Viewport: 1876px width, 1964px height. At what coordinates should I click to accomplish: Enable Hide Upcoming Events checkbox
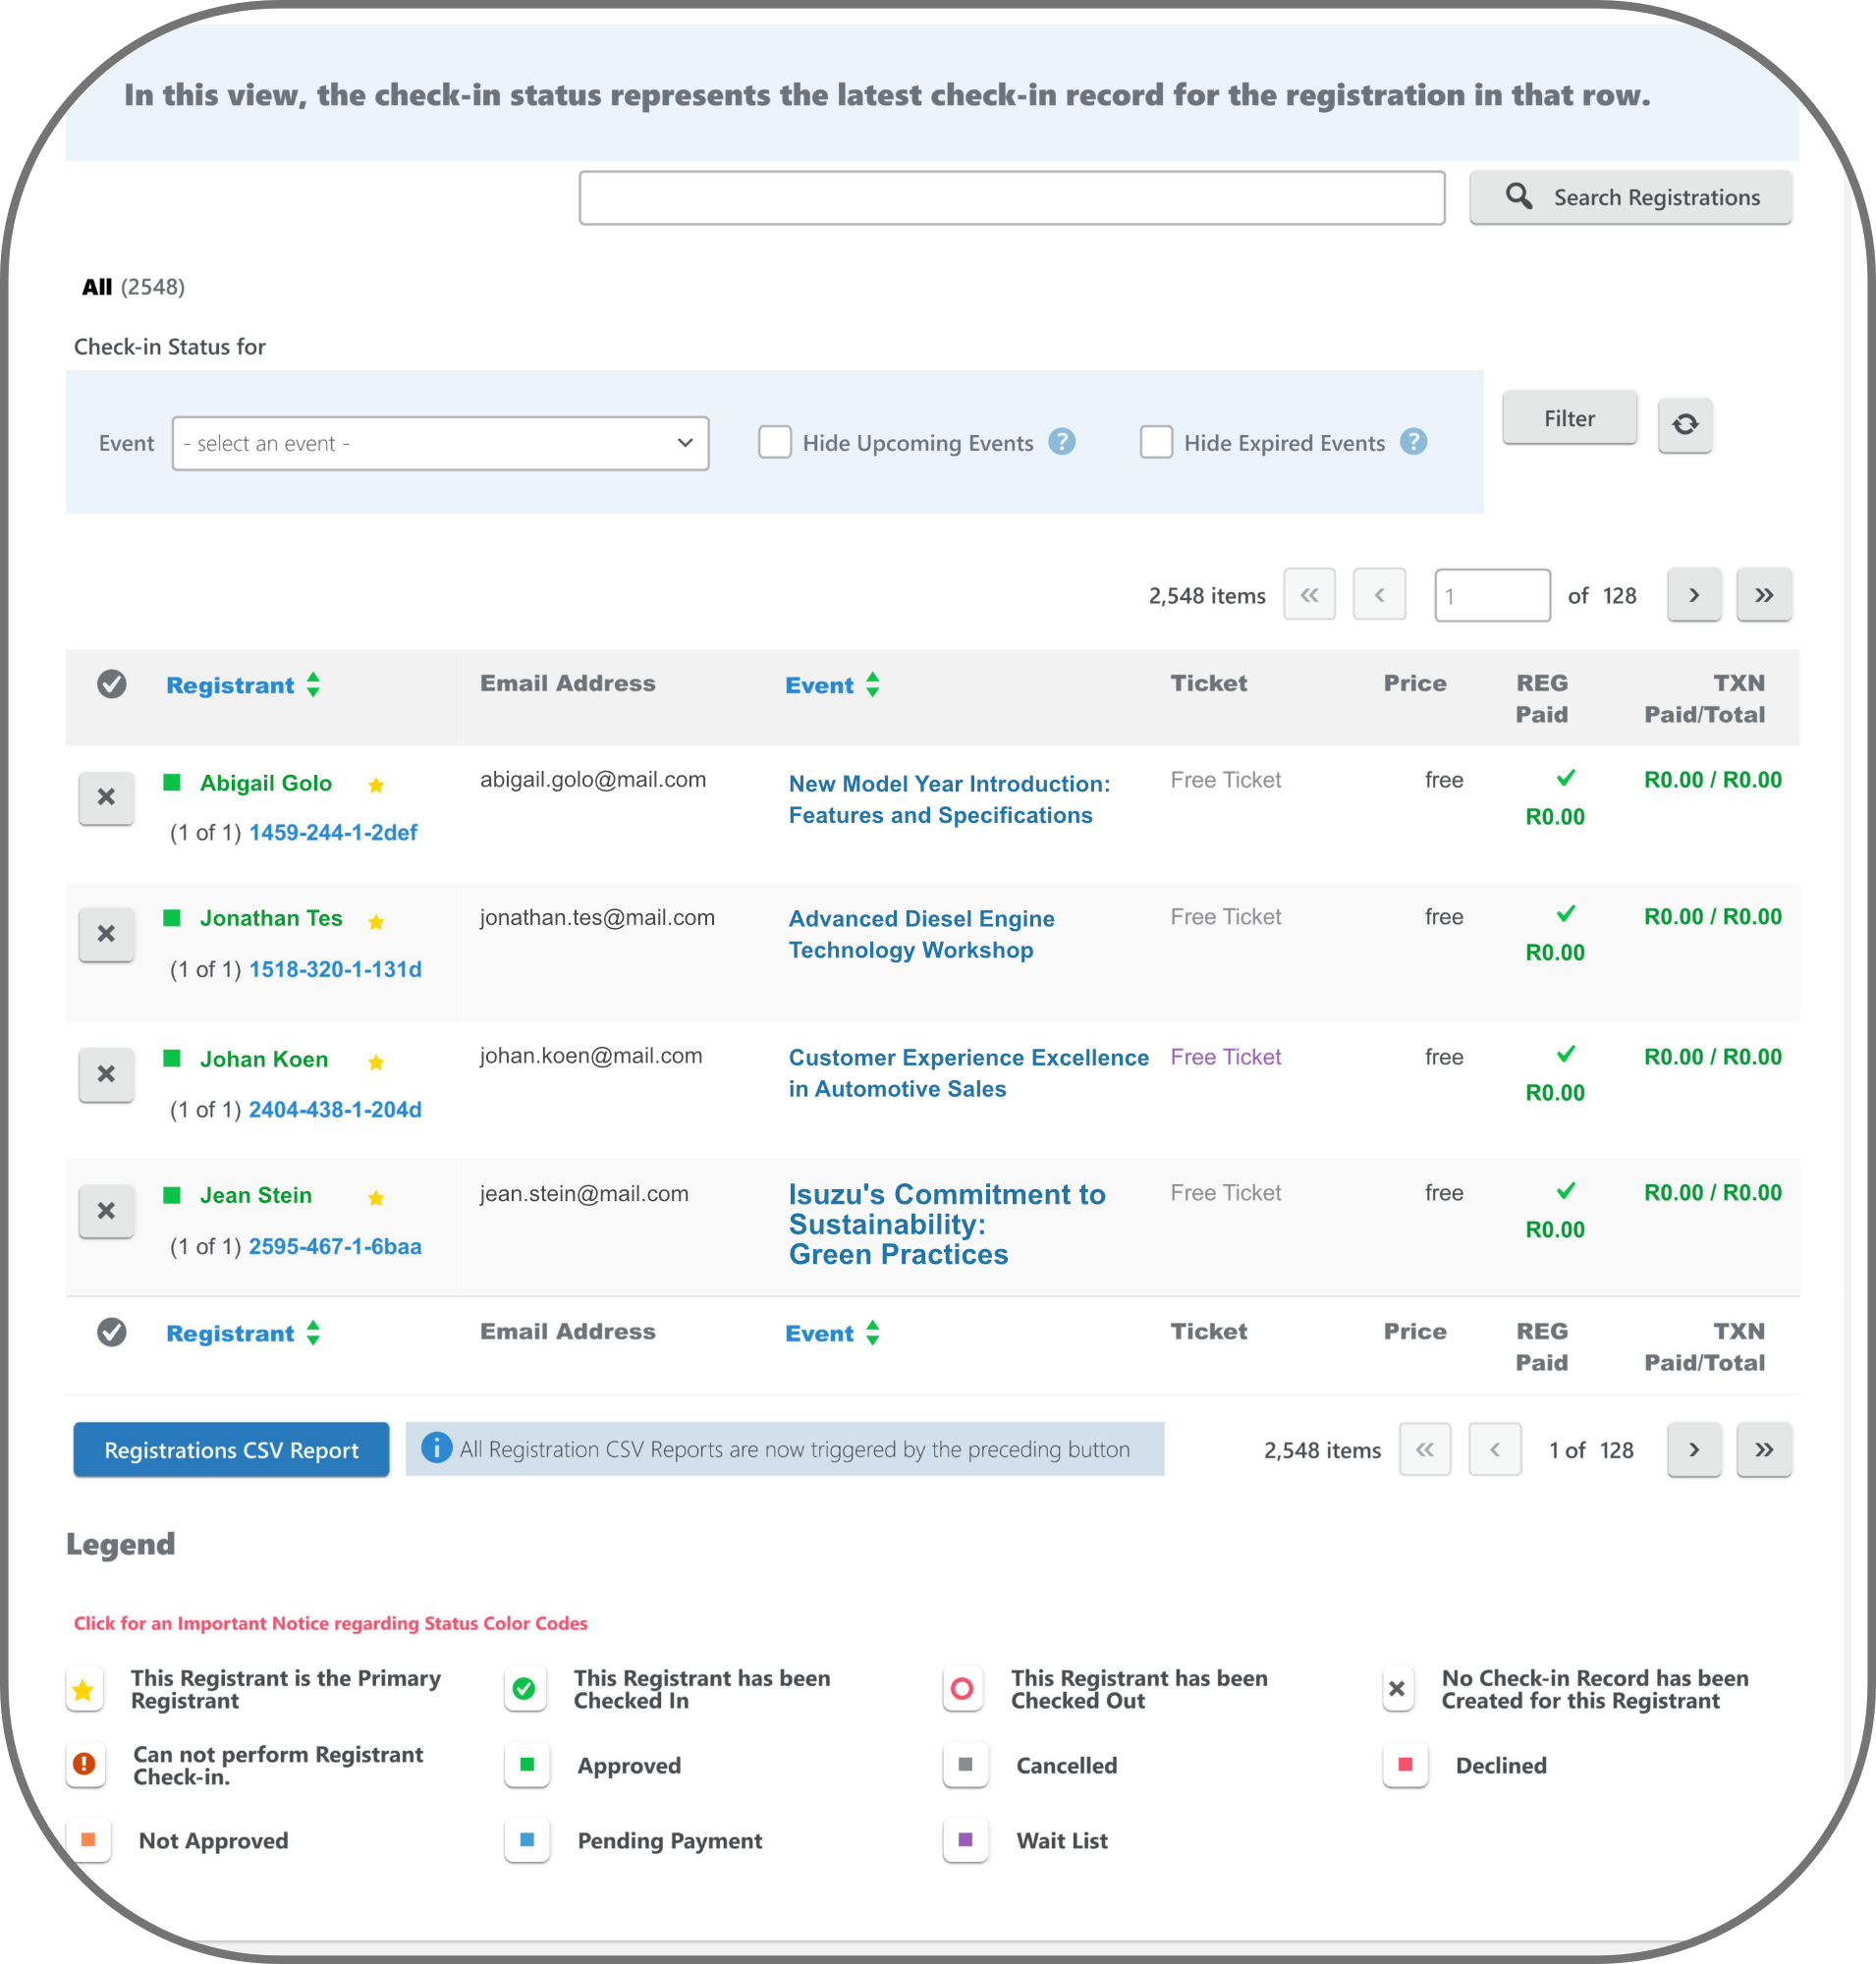(x=774, y=442)
